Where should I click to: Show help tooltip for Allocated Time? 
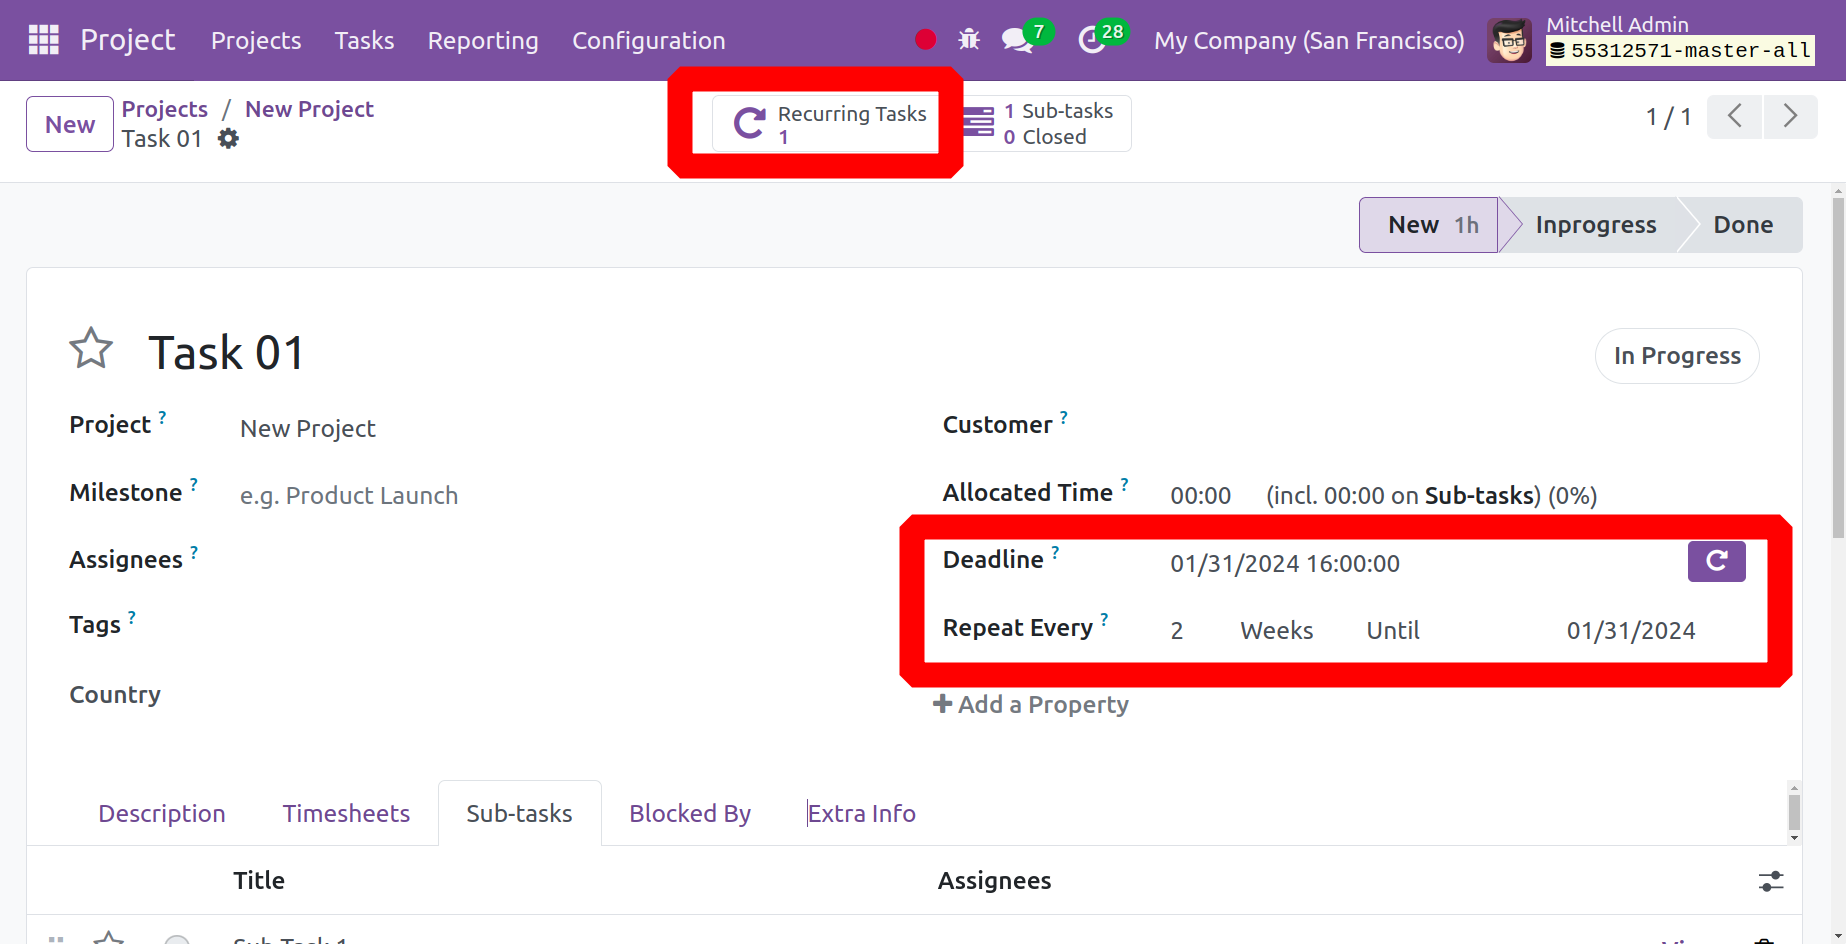coord(1124,485)
